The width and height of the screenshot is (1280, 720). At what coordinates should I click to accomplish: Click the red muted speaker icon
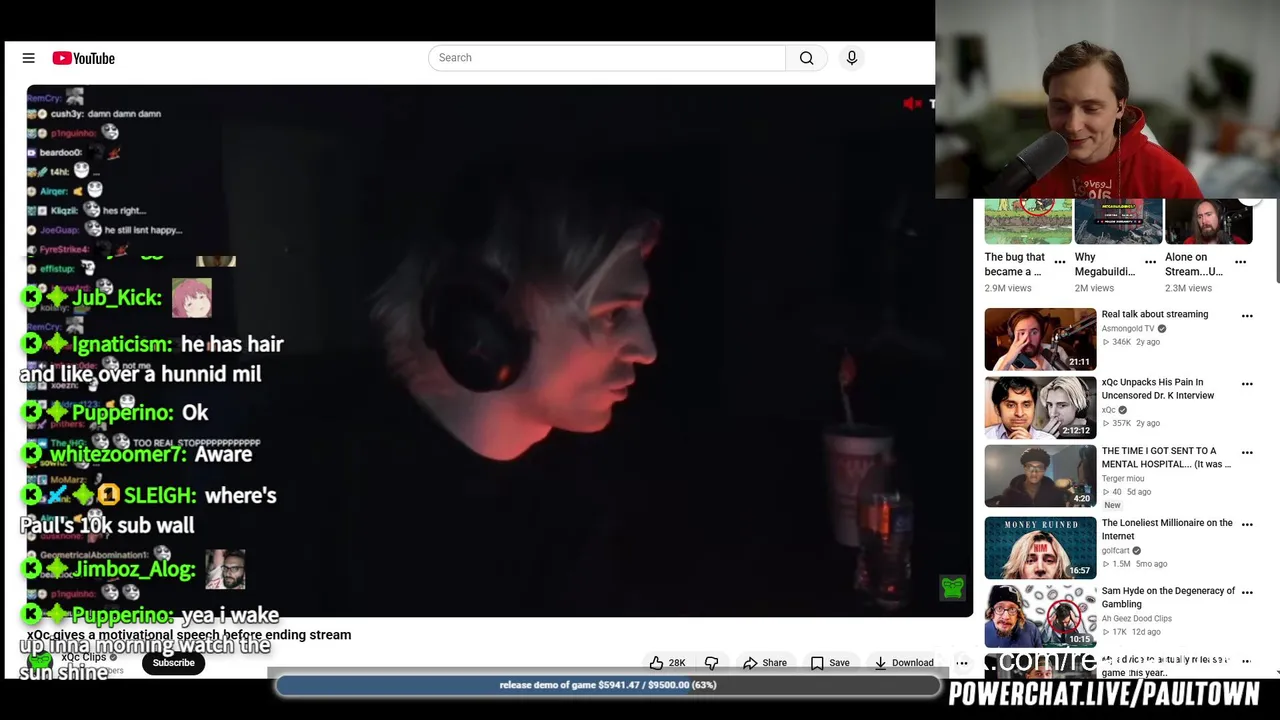click(x=912, y=103)
